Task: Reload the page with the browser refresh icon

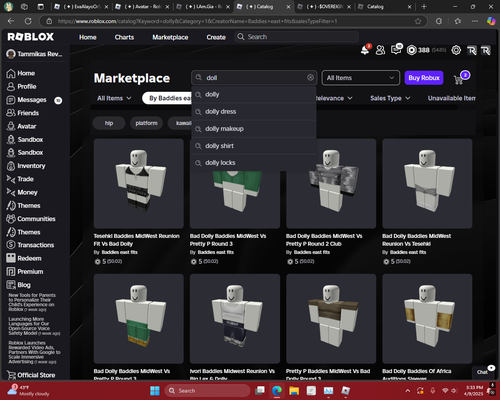Action: (28, 21)
